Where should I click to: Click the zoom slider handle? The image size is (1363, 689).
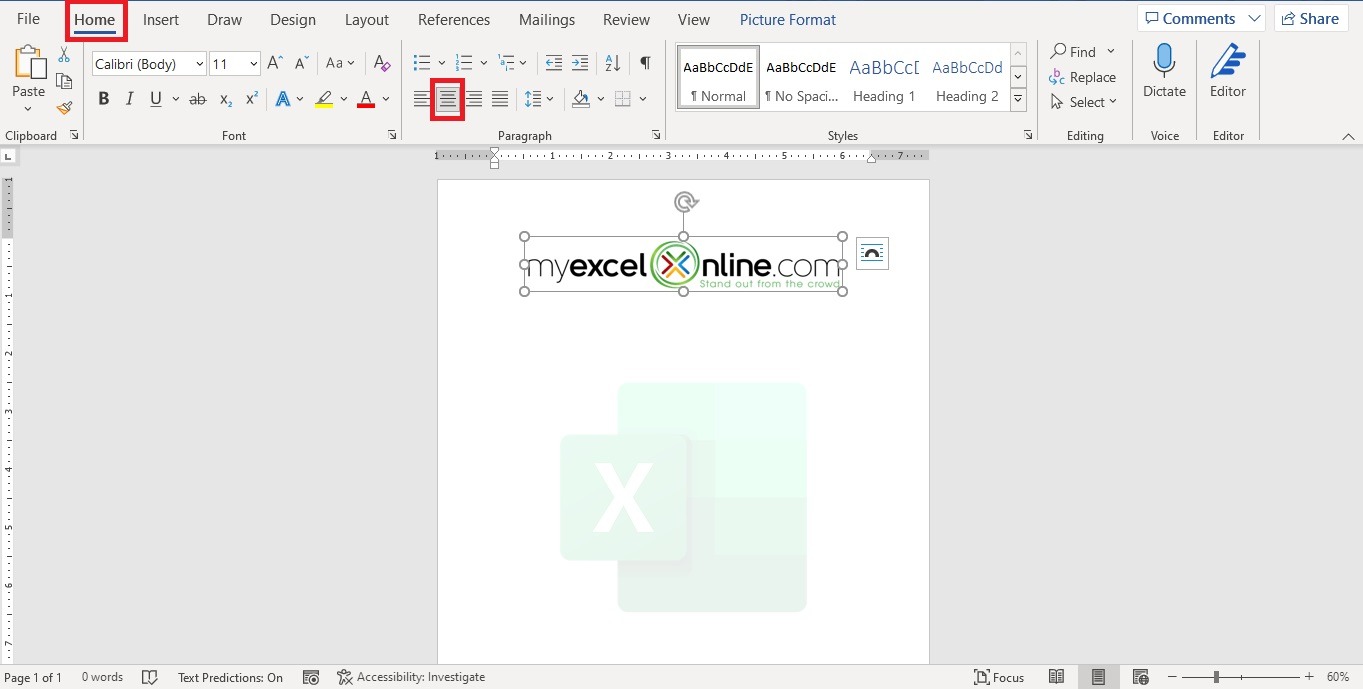(x=1216, y=677)
